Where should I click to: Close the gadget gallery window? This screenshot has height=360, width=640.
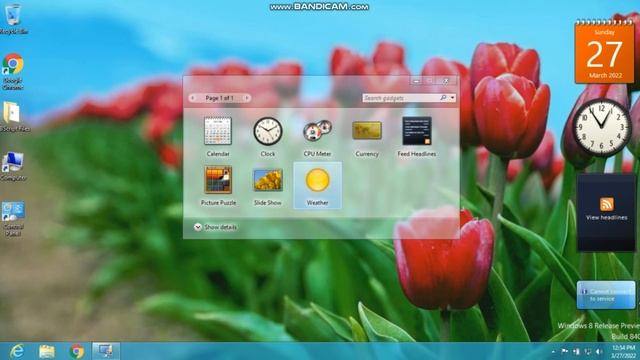[x=446, y=81]
